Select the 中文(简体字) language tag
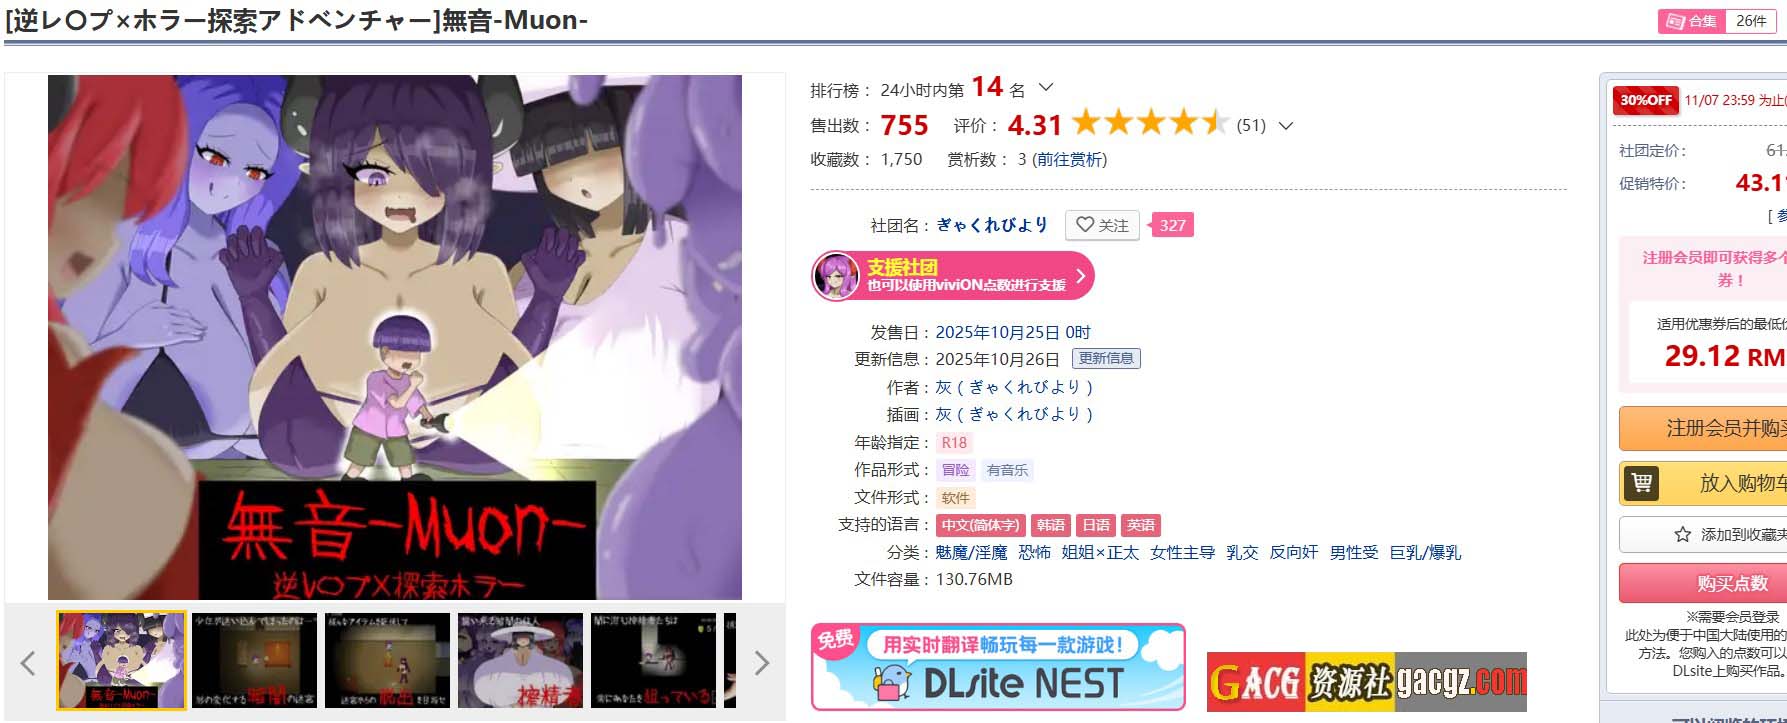The image size is (1787, 723). pos(980,525)
